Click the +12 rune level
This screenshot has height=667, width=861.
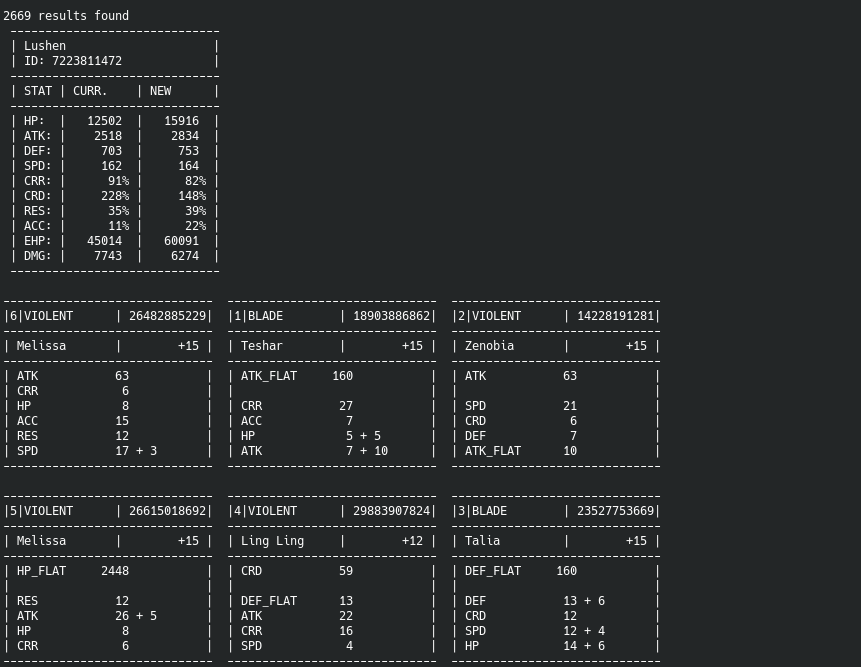click(412, 541)
